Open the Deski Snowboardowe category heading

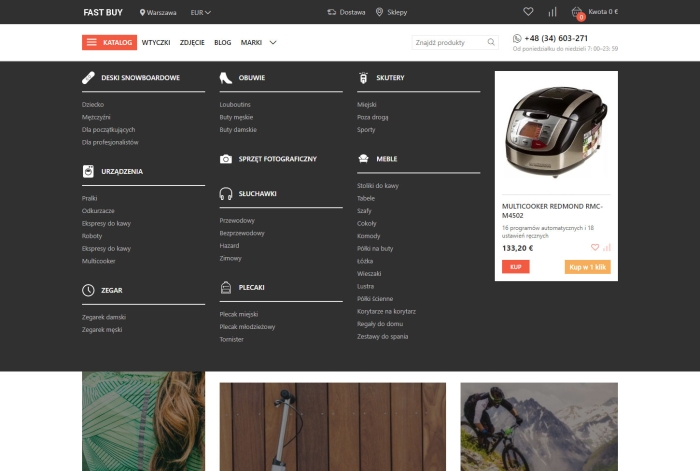pos(141,78)
